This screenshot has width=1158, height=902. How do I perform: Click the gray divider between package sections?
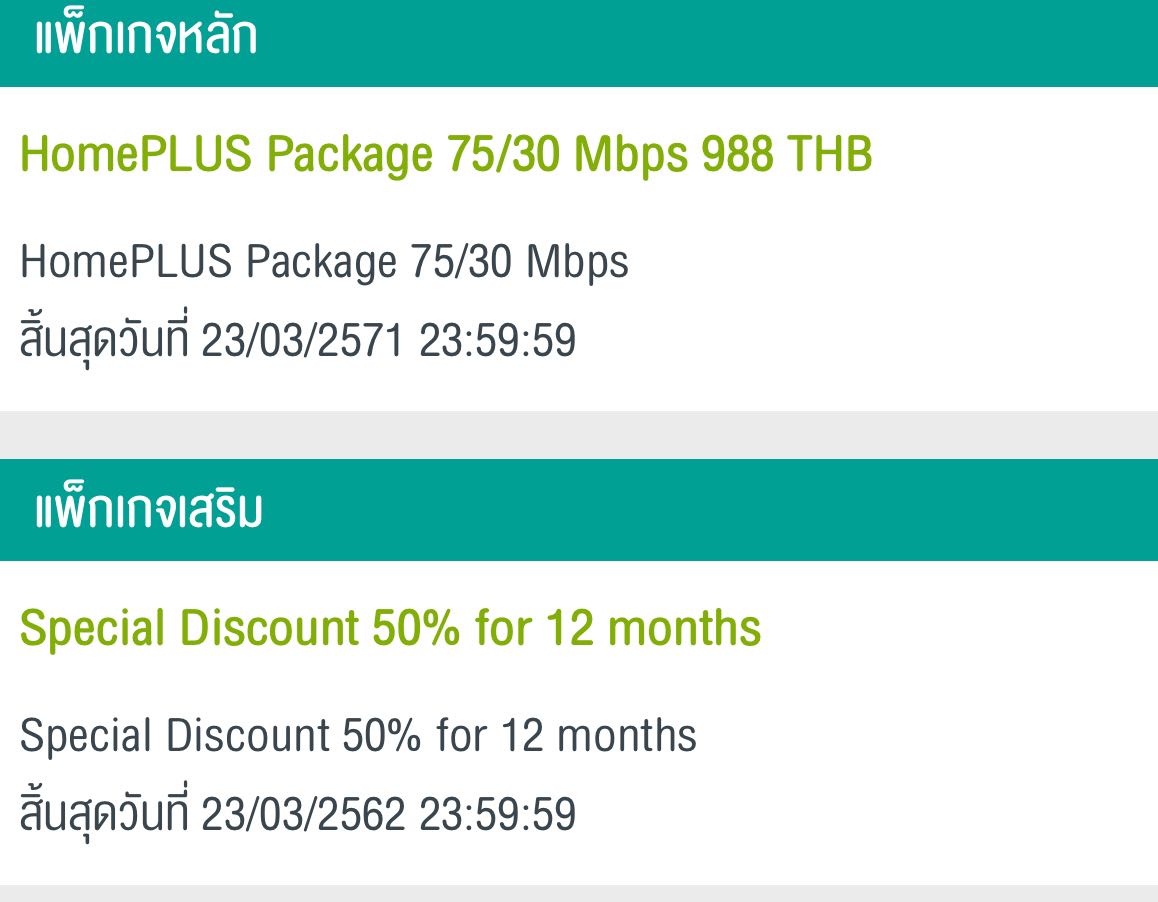[x=579, y=435]
